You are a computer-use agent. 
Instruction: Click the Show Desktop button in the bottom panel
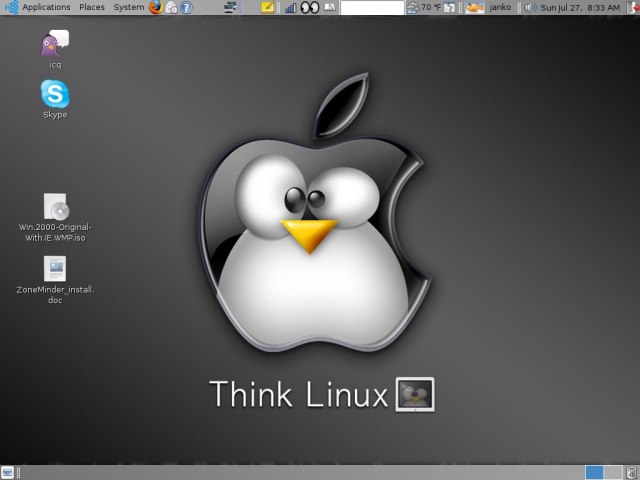click(7, 472)
